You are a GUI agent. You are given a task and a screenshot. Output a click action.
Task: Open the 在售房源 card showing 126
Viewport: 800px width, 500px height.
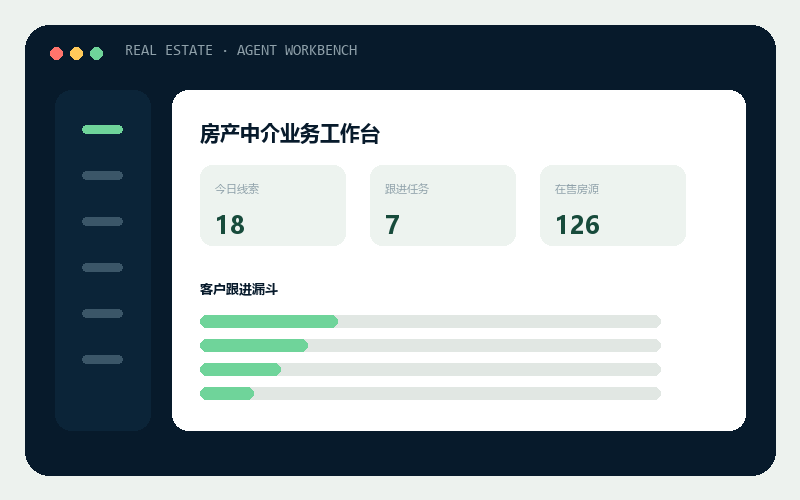tap(613, 205)
